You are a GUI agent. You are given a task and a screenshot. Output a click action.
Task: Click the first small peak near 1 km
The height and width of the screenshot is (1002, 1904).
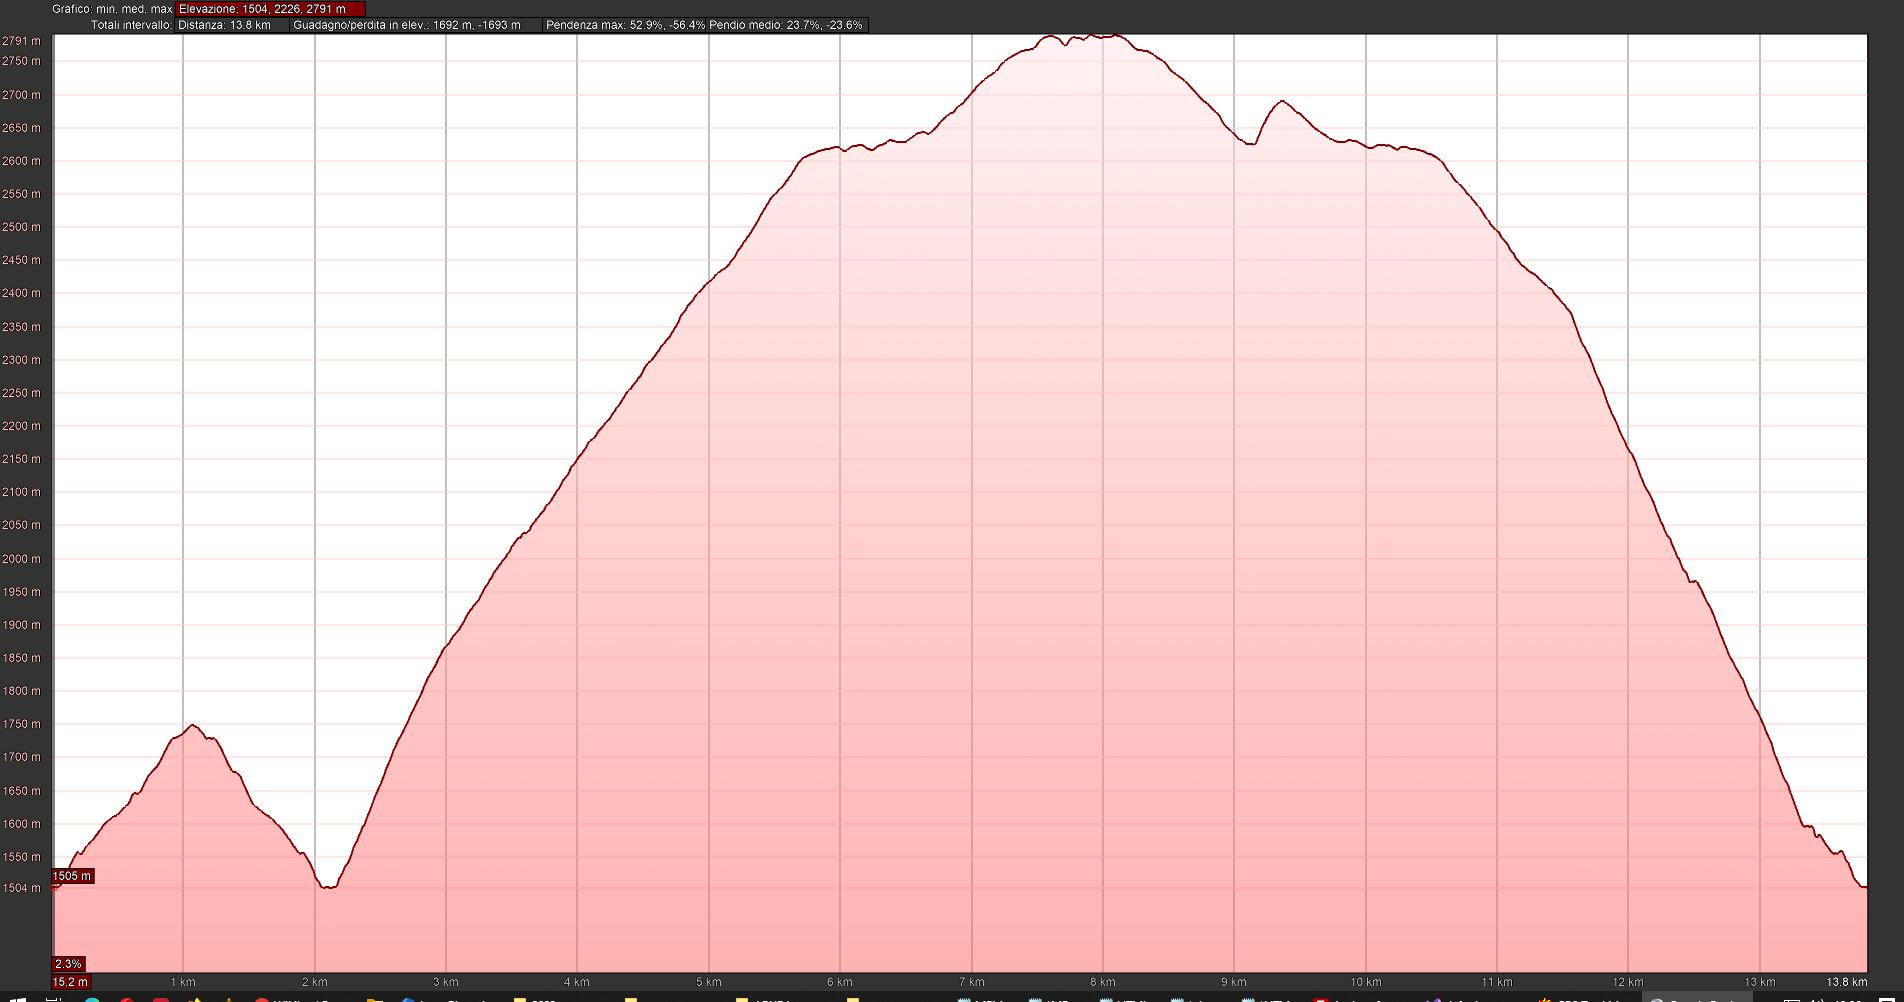(192, 726)
